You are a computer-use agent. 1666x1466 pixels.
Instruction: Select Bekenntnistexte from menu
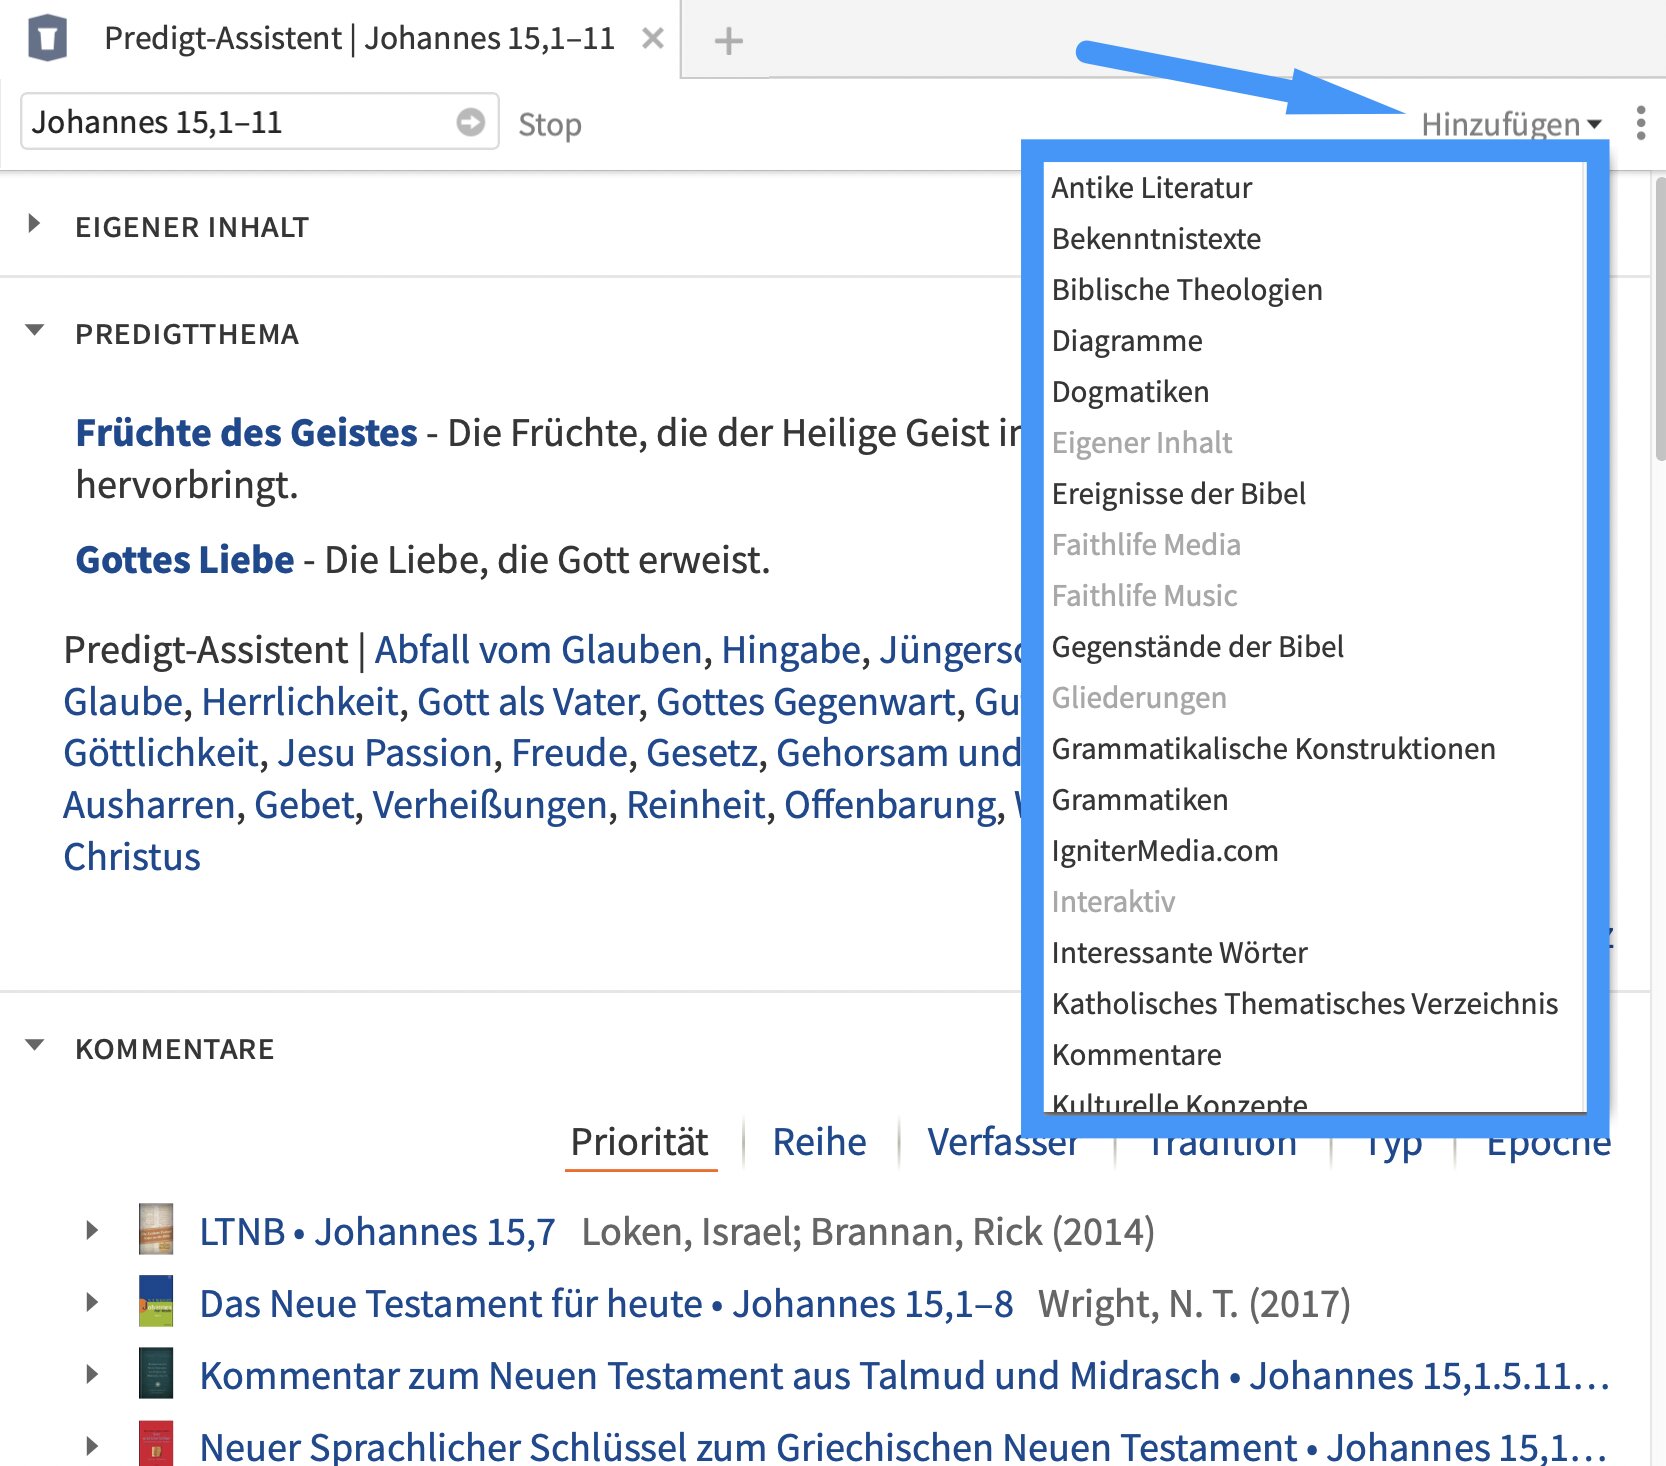point(1156,239)
